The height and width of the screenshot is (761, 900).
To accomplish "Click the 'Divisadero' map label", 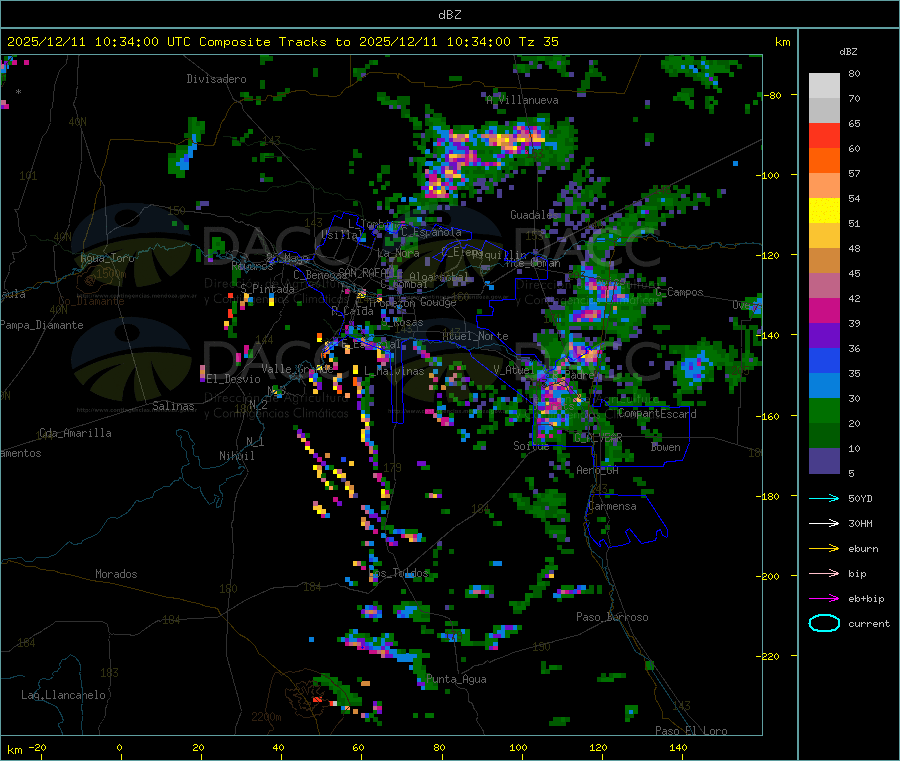I will pos(216,79).
